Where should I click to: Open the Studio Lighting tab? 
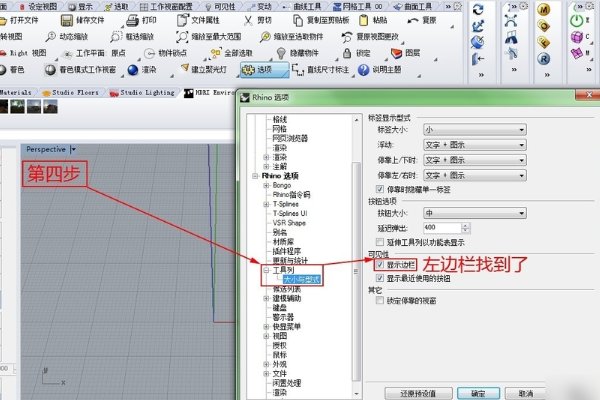tap(142, 92)
